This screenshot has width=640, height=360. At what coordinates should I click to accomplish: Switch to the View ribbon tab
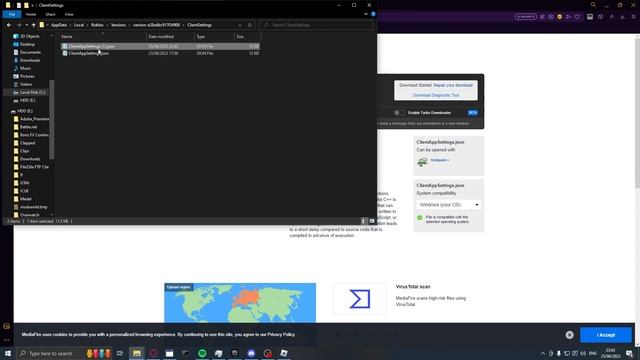(69, 14)
